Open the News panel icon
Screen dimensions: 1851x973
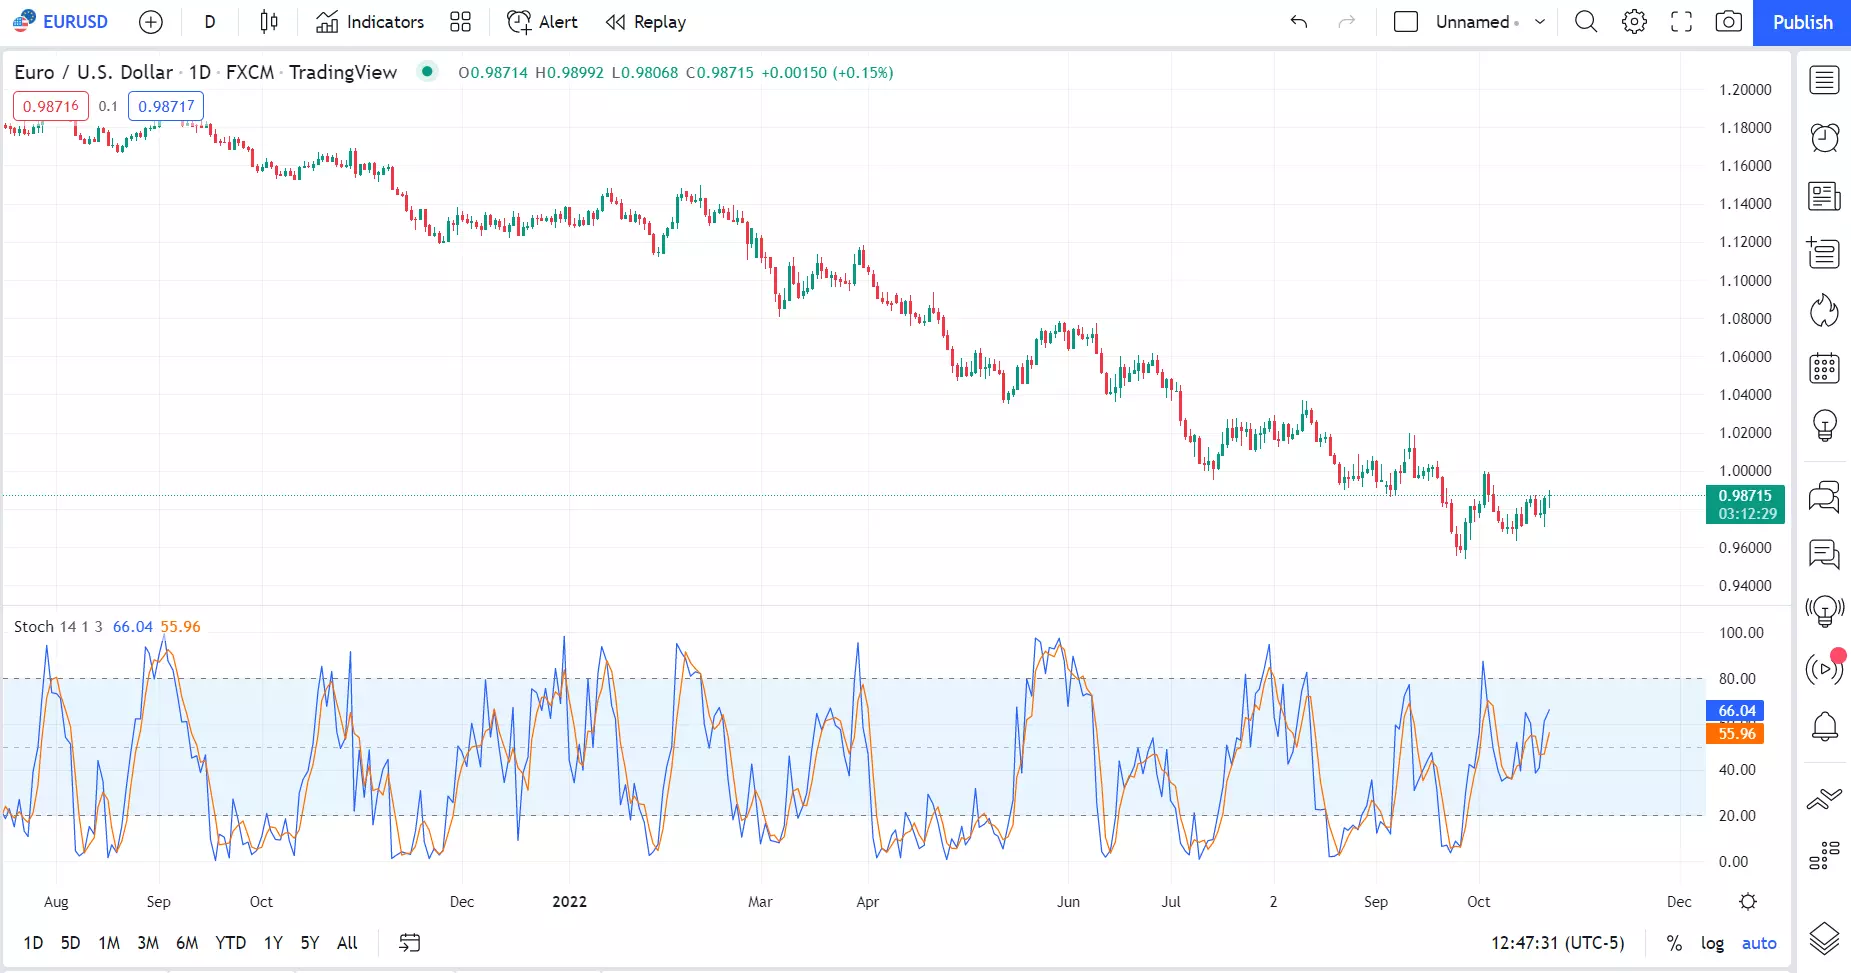coord(1824,196)
